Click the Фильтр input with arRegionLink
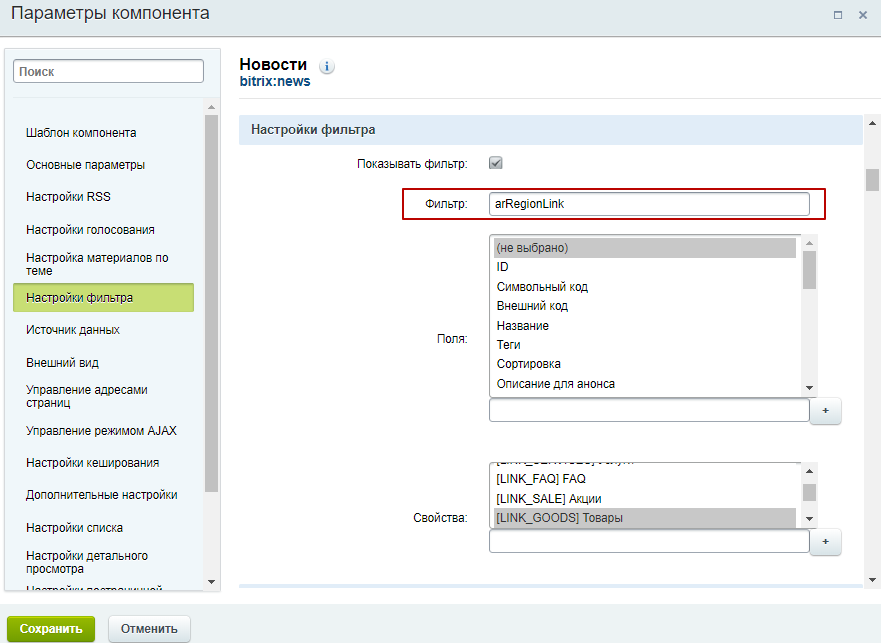 pos(649,204)
